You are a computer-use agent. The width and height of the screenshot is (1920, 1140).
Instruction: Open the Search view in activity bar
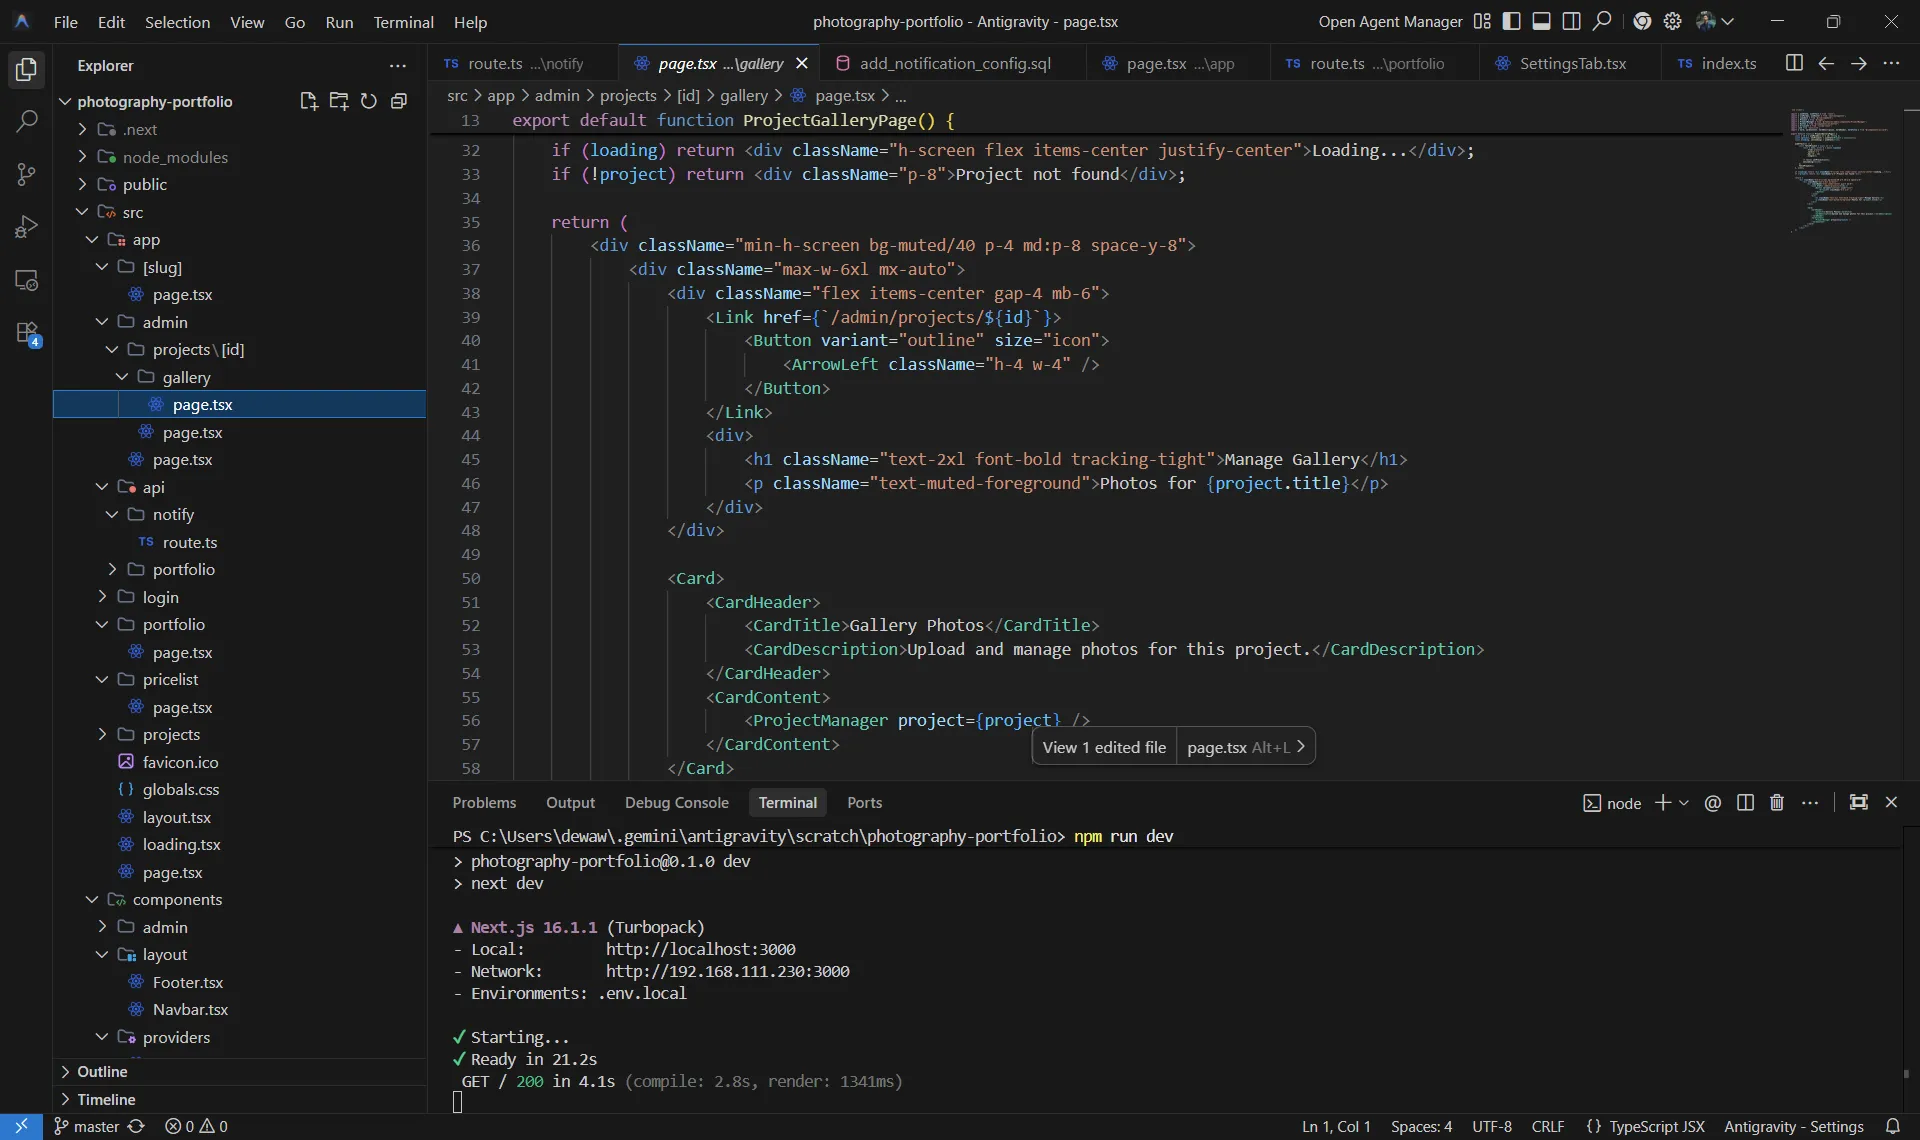(27, 122)
